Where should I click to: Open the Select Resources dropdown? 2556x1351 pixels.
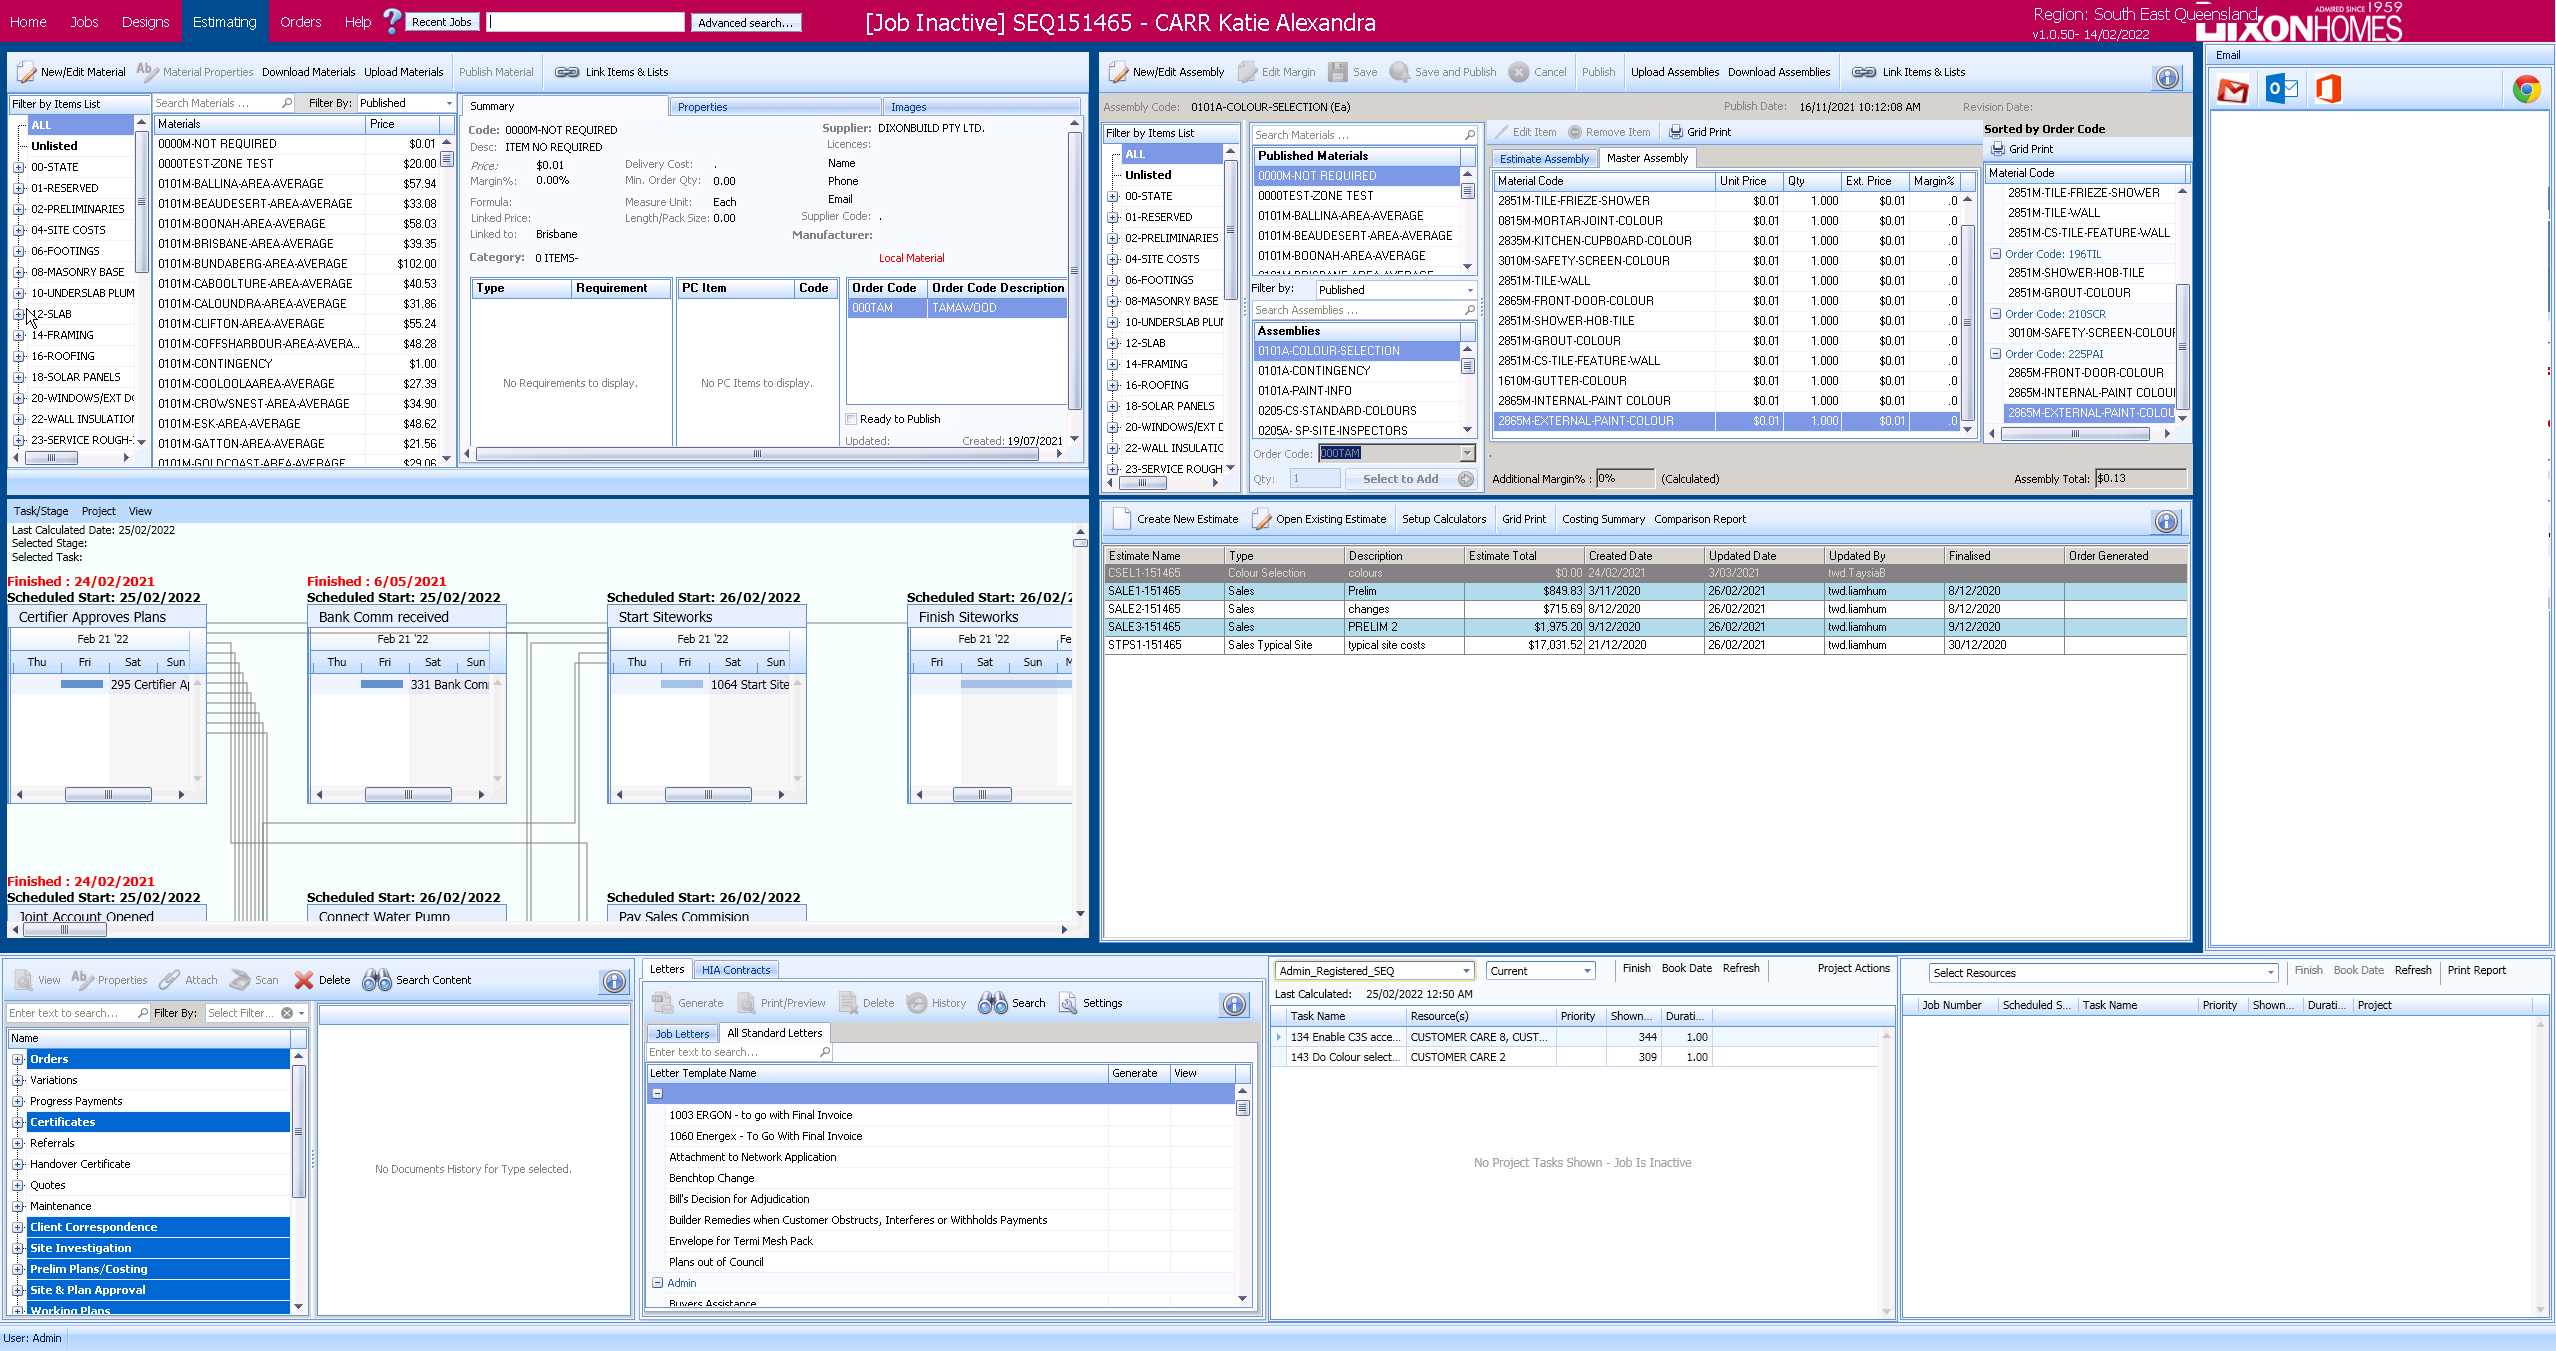(x=2270, y=973)
